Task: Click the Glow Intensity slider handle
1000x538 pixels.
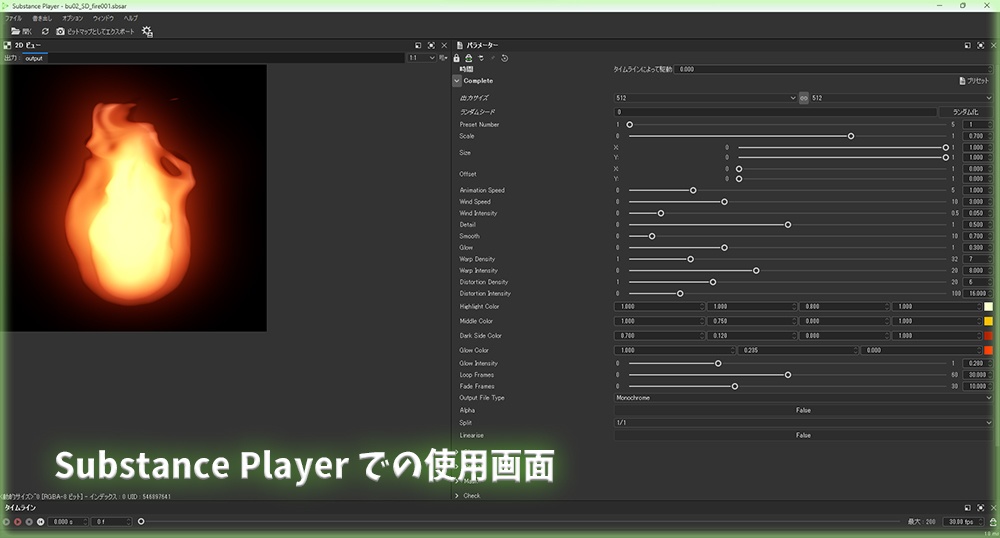Action: tap(718, 363)
